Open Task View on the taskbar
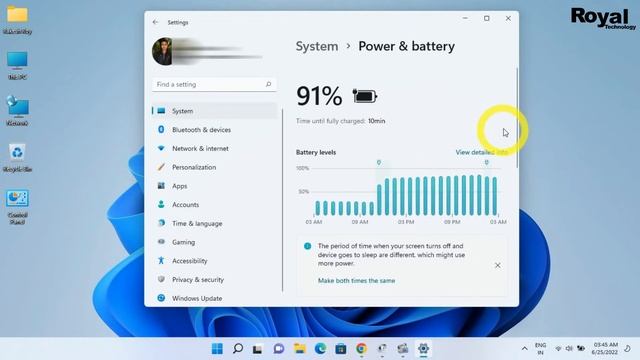Image resolution: width=640 pixels, height=360 pixels. (258, 349)
